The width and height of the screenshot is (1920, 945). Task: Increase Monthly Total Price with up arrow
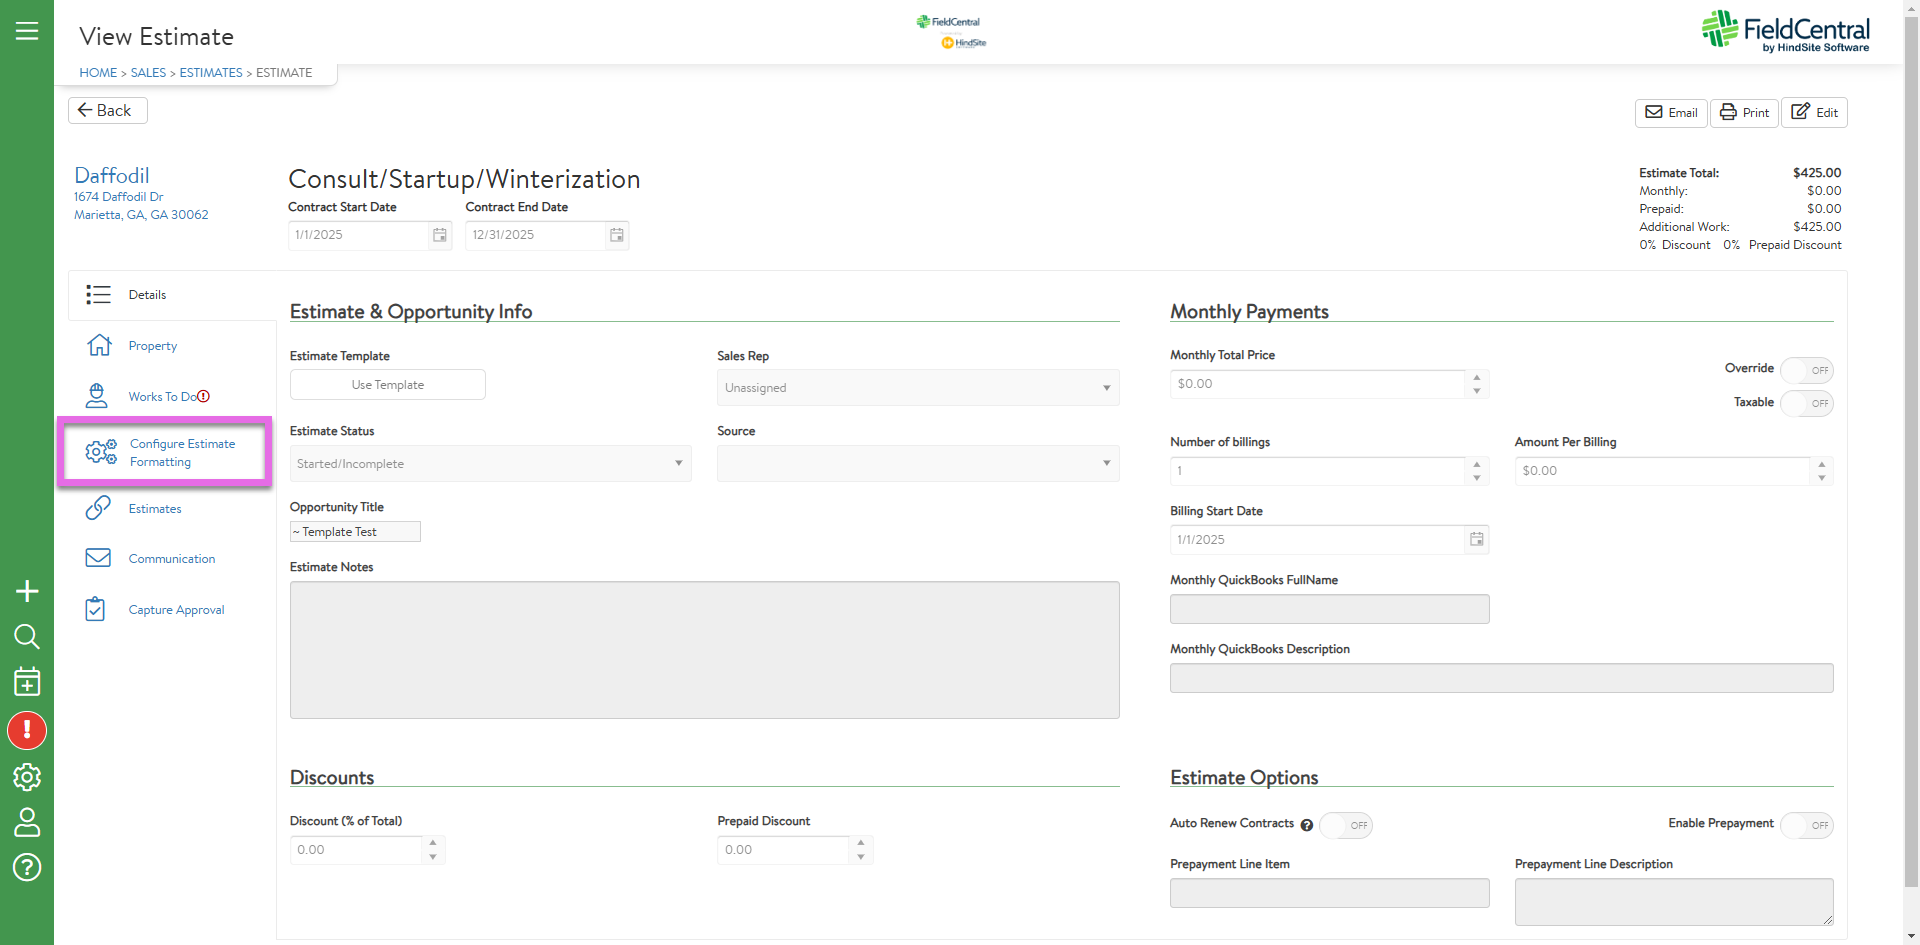coord(1477,378)
